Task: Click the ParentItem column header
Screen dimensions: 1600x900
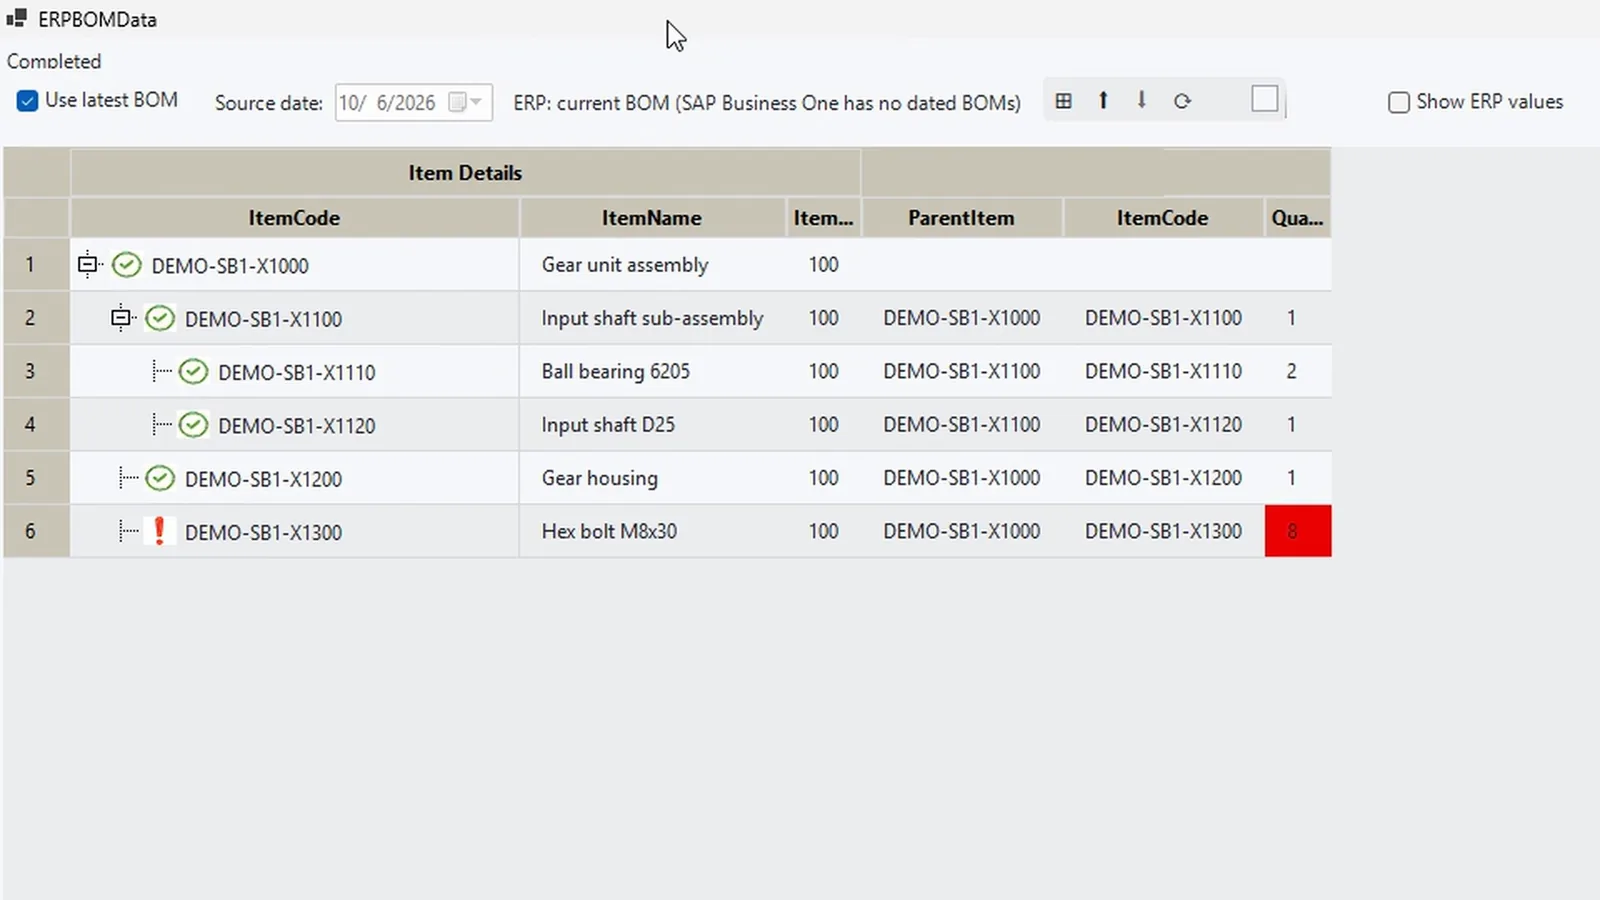Action: pos(961,218)
